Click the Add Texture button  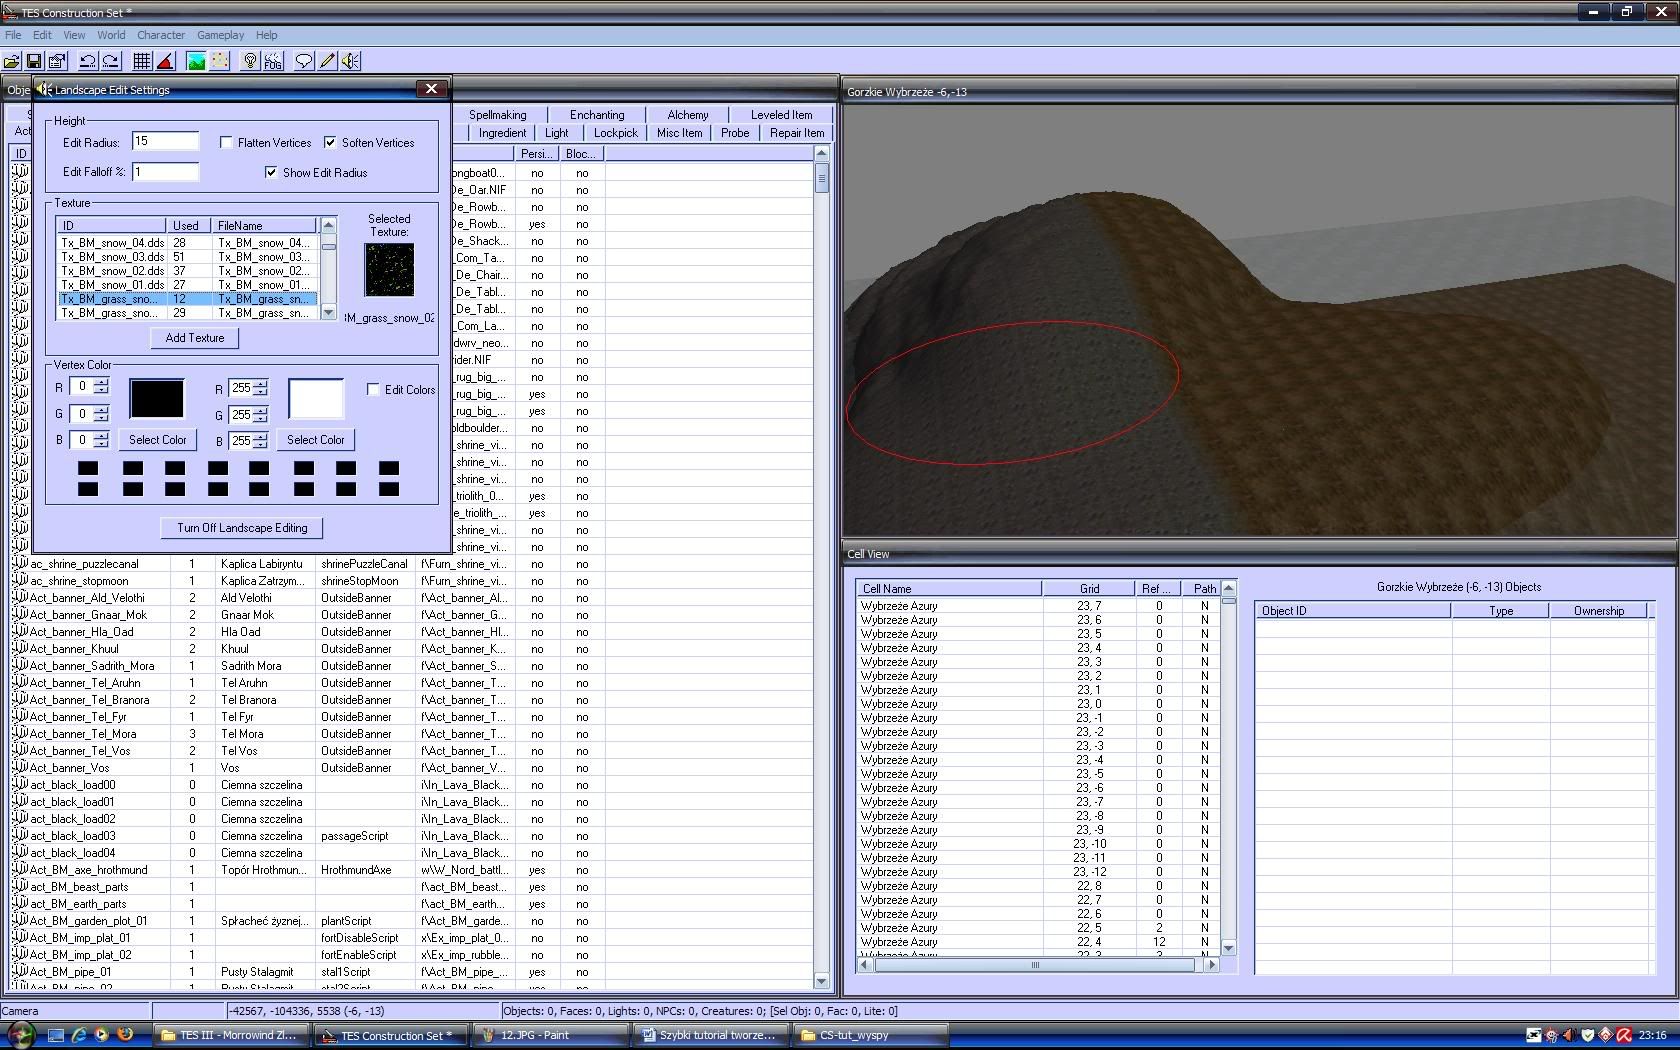pos(195,338)
